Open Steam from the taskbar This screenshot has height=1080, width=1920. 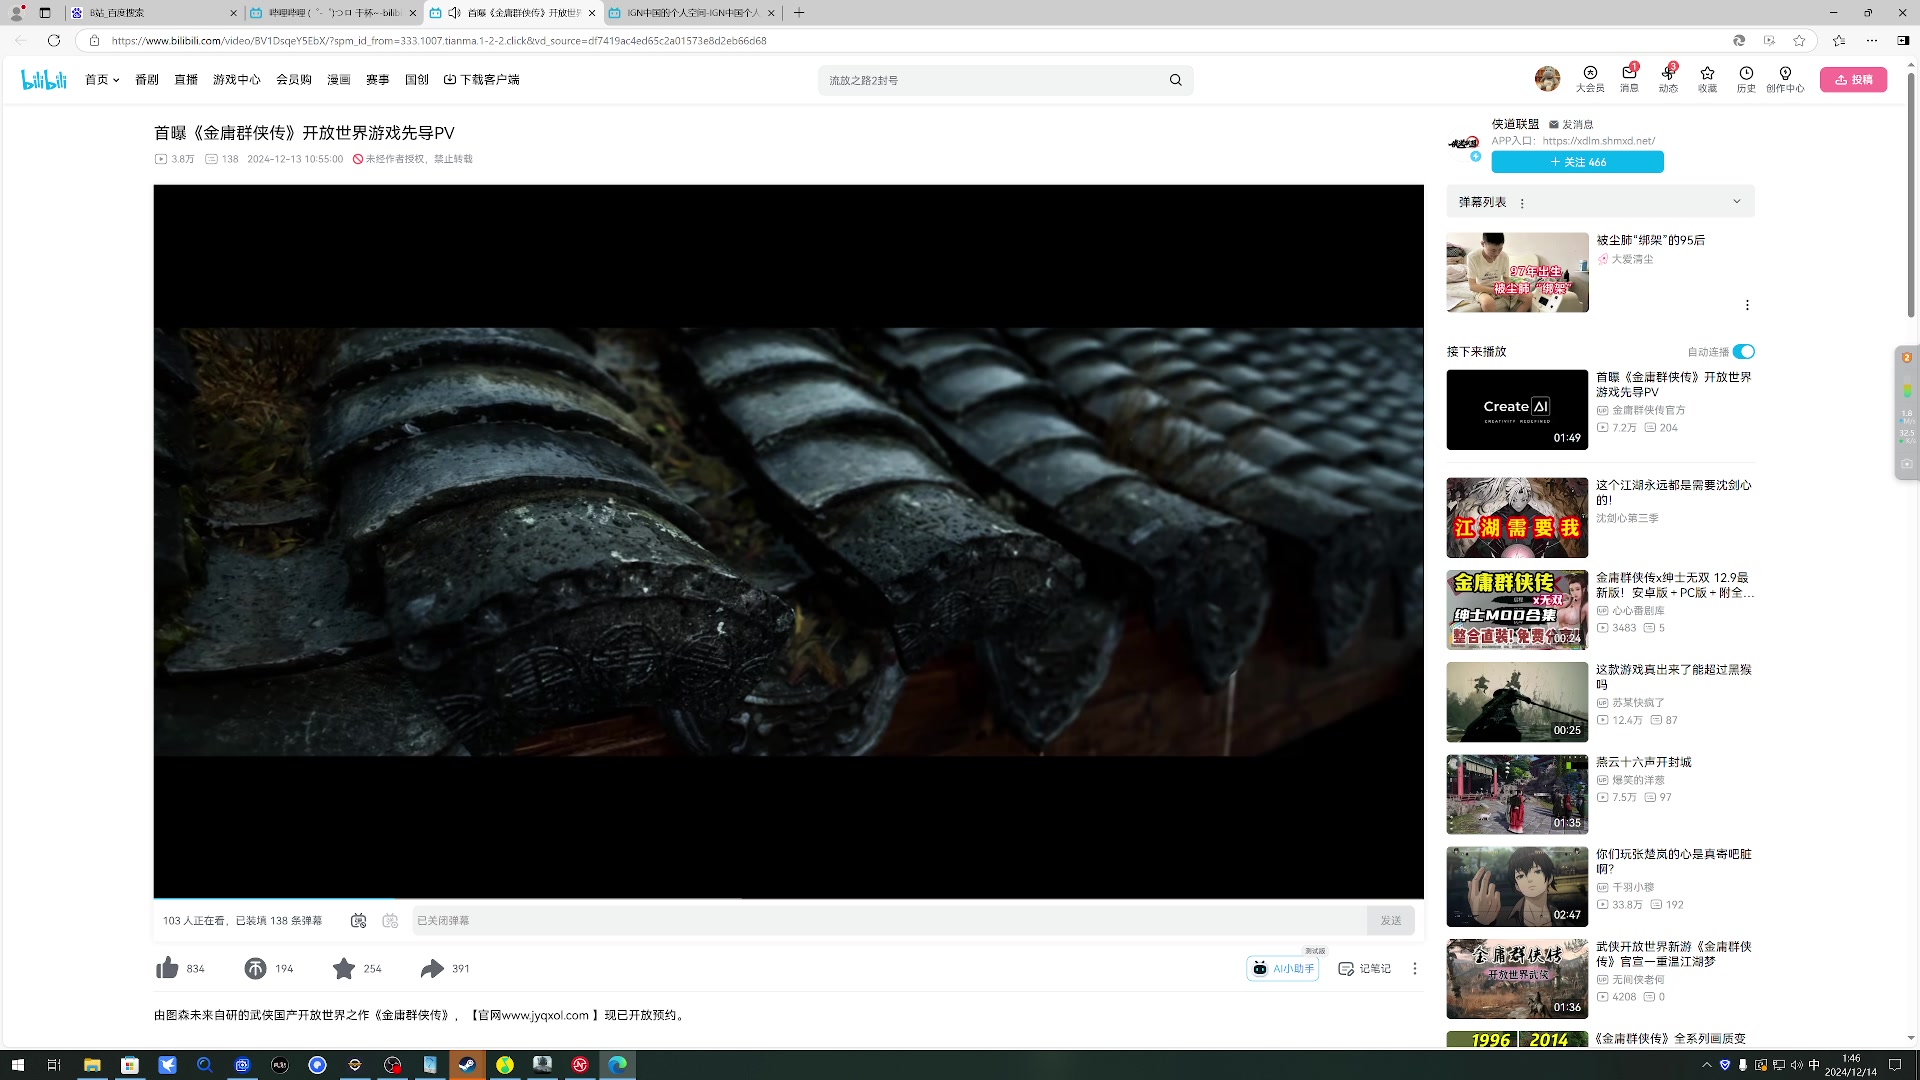(x=467, y=1065)
